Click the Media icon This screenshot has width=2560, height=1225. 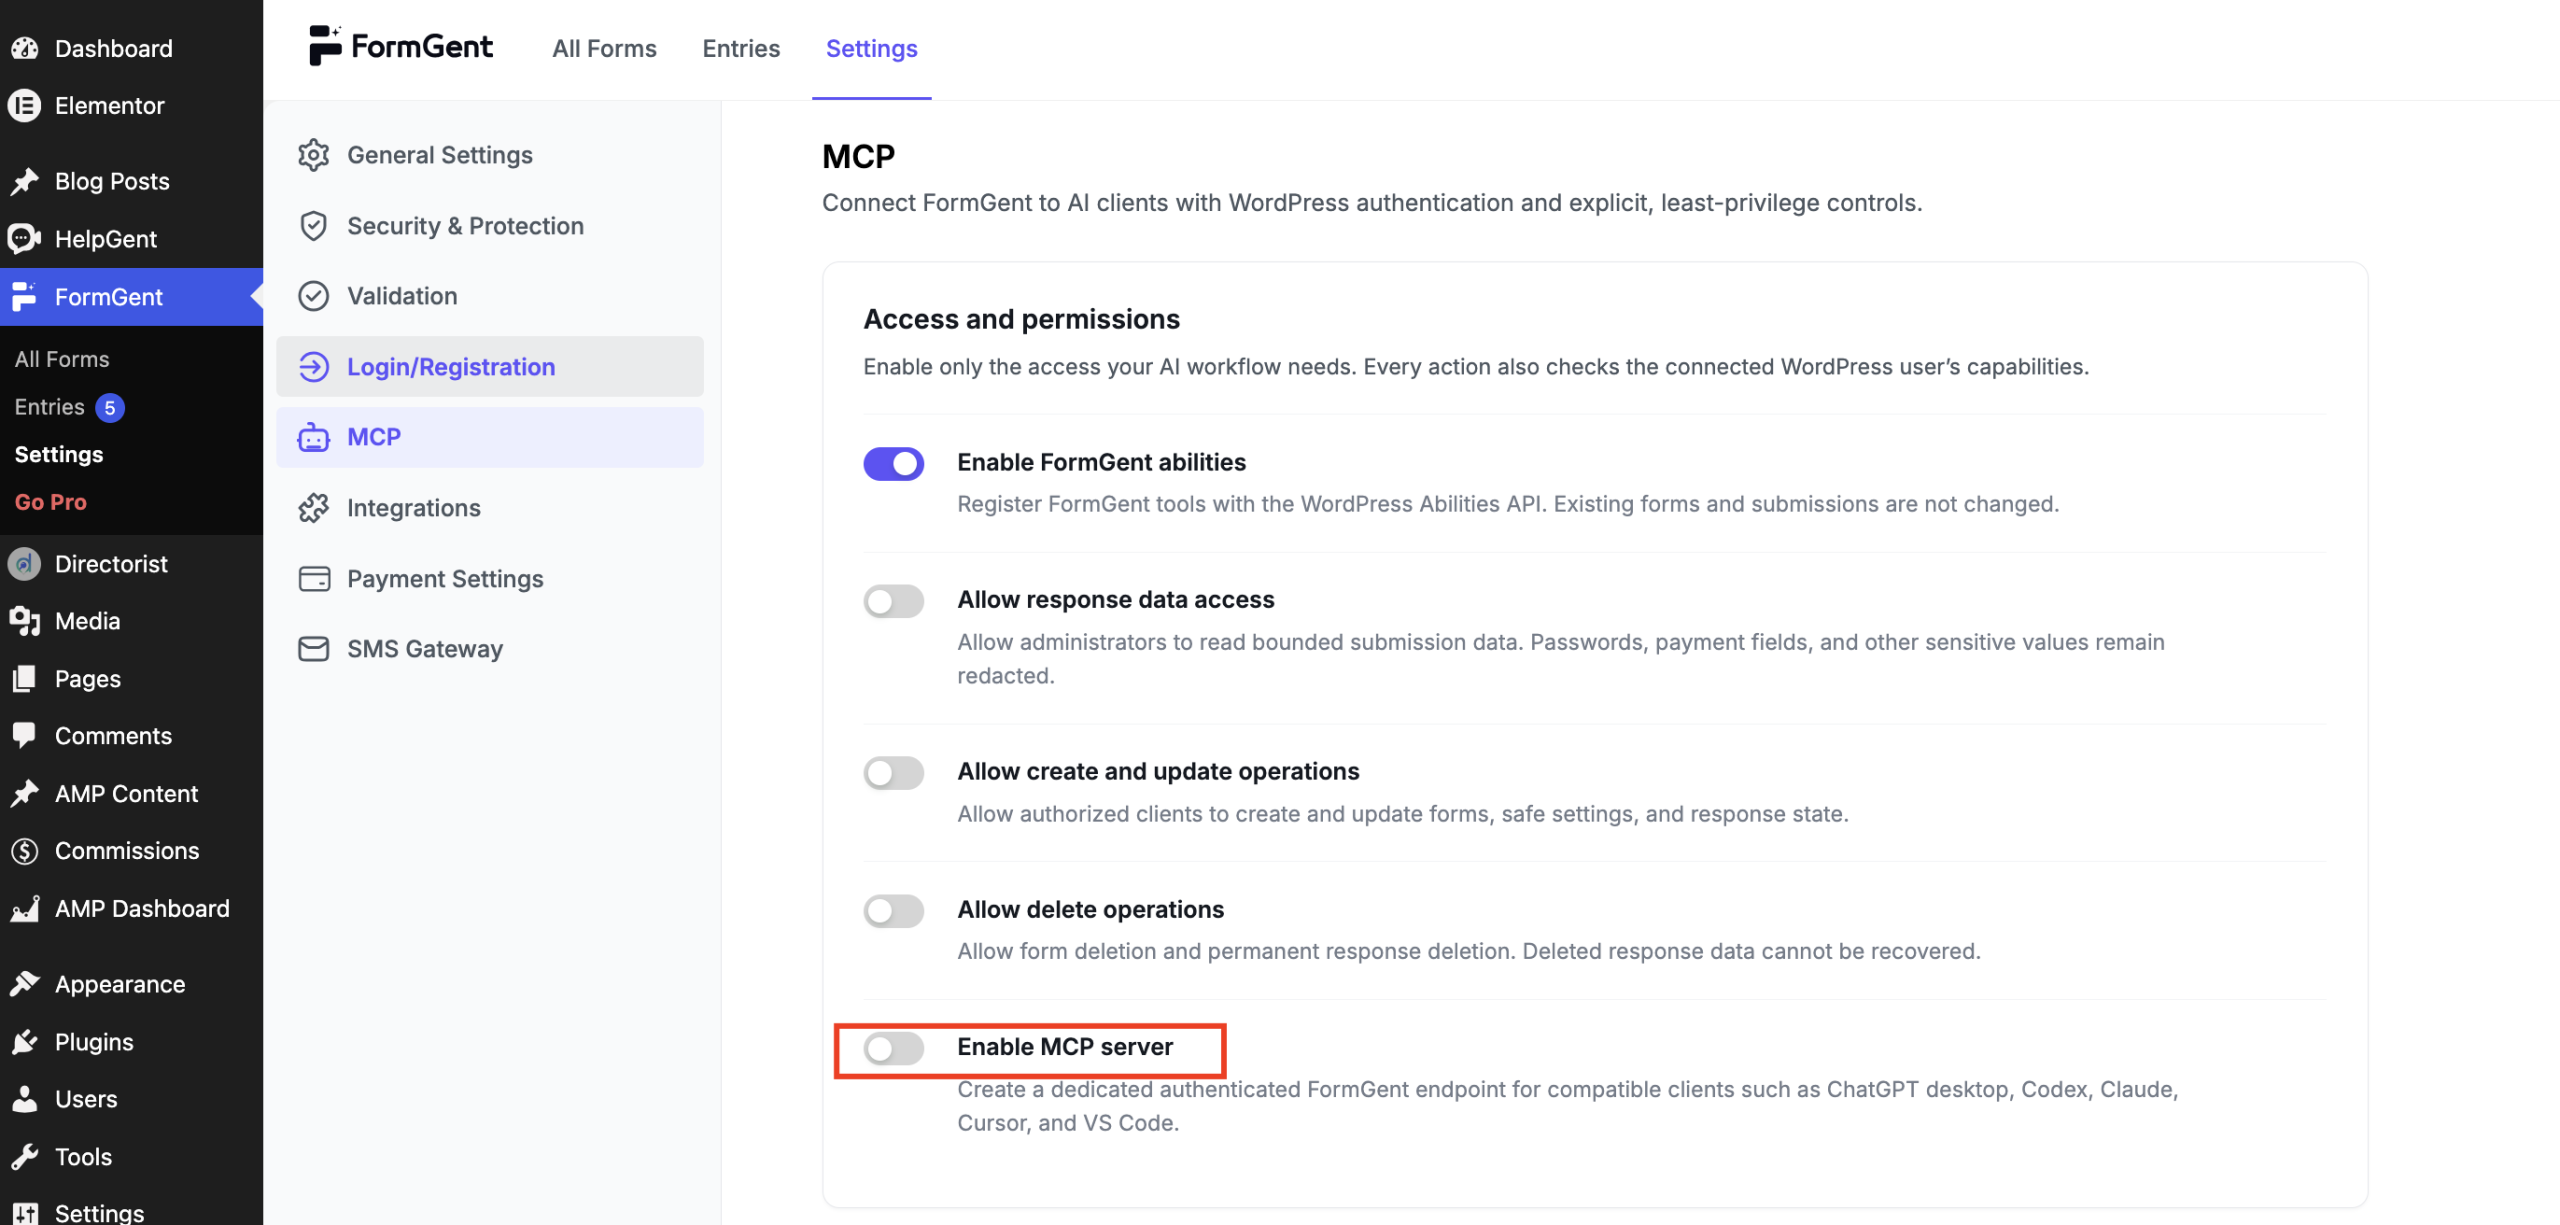[x=25, y=621]
